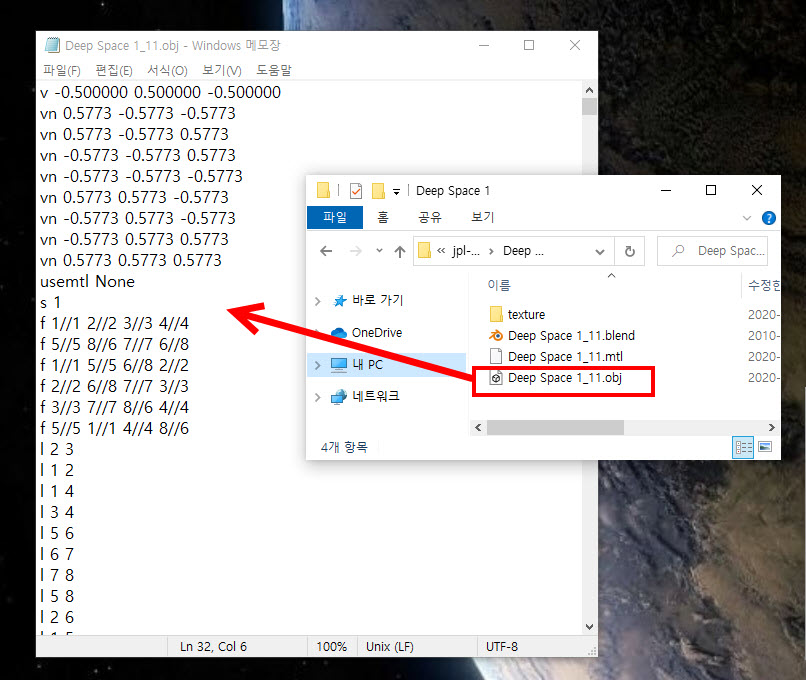Click the New folder quick access icon
The image size is (806, 680).
point(378,191)
